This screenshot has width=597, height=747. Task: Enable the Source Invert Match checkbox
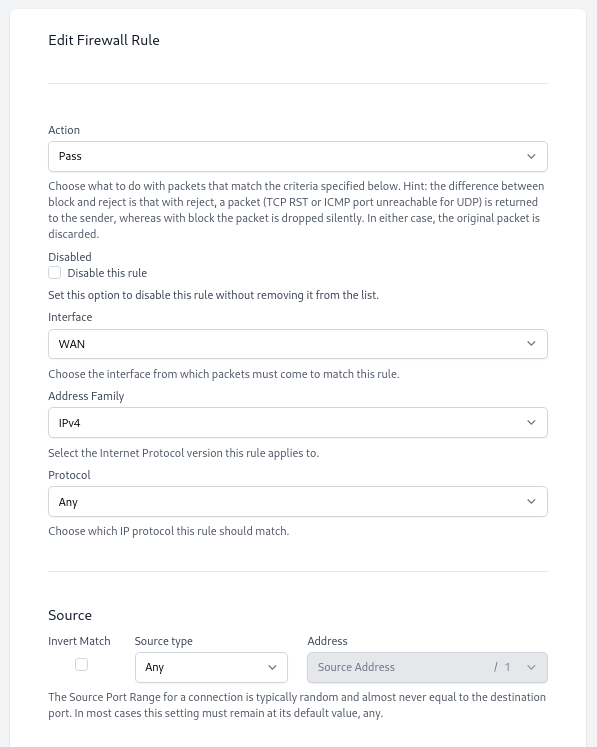tap(81, 664)
